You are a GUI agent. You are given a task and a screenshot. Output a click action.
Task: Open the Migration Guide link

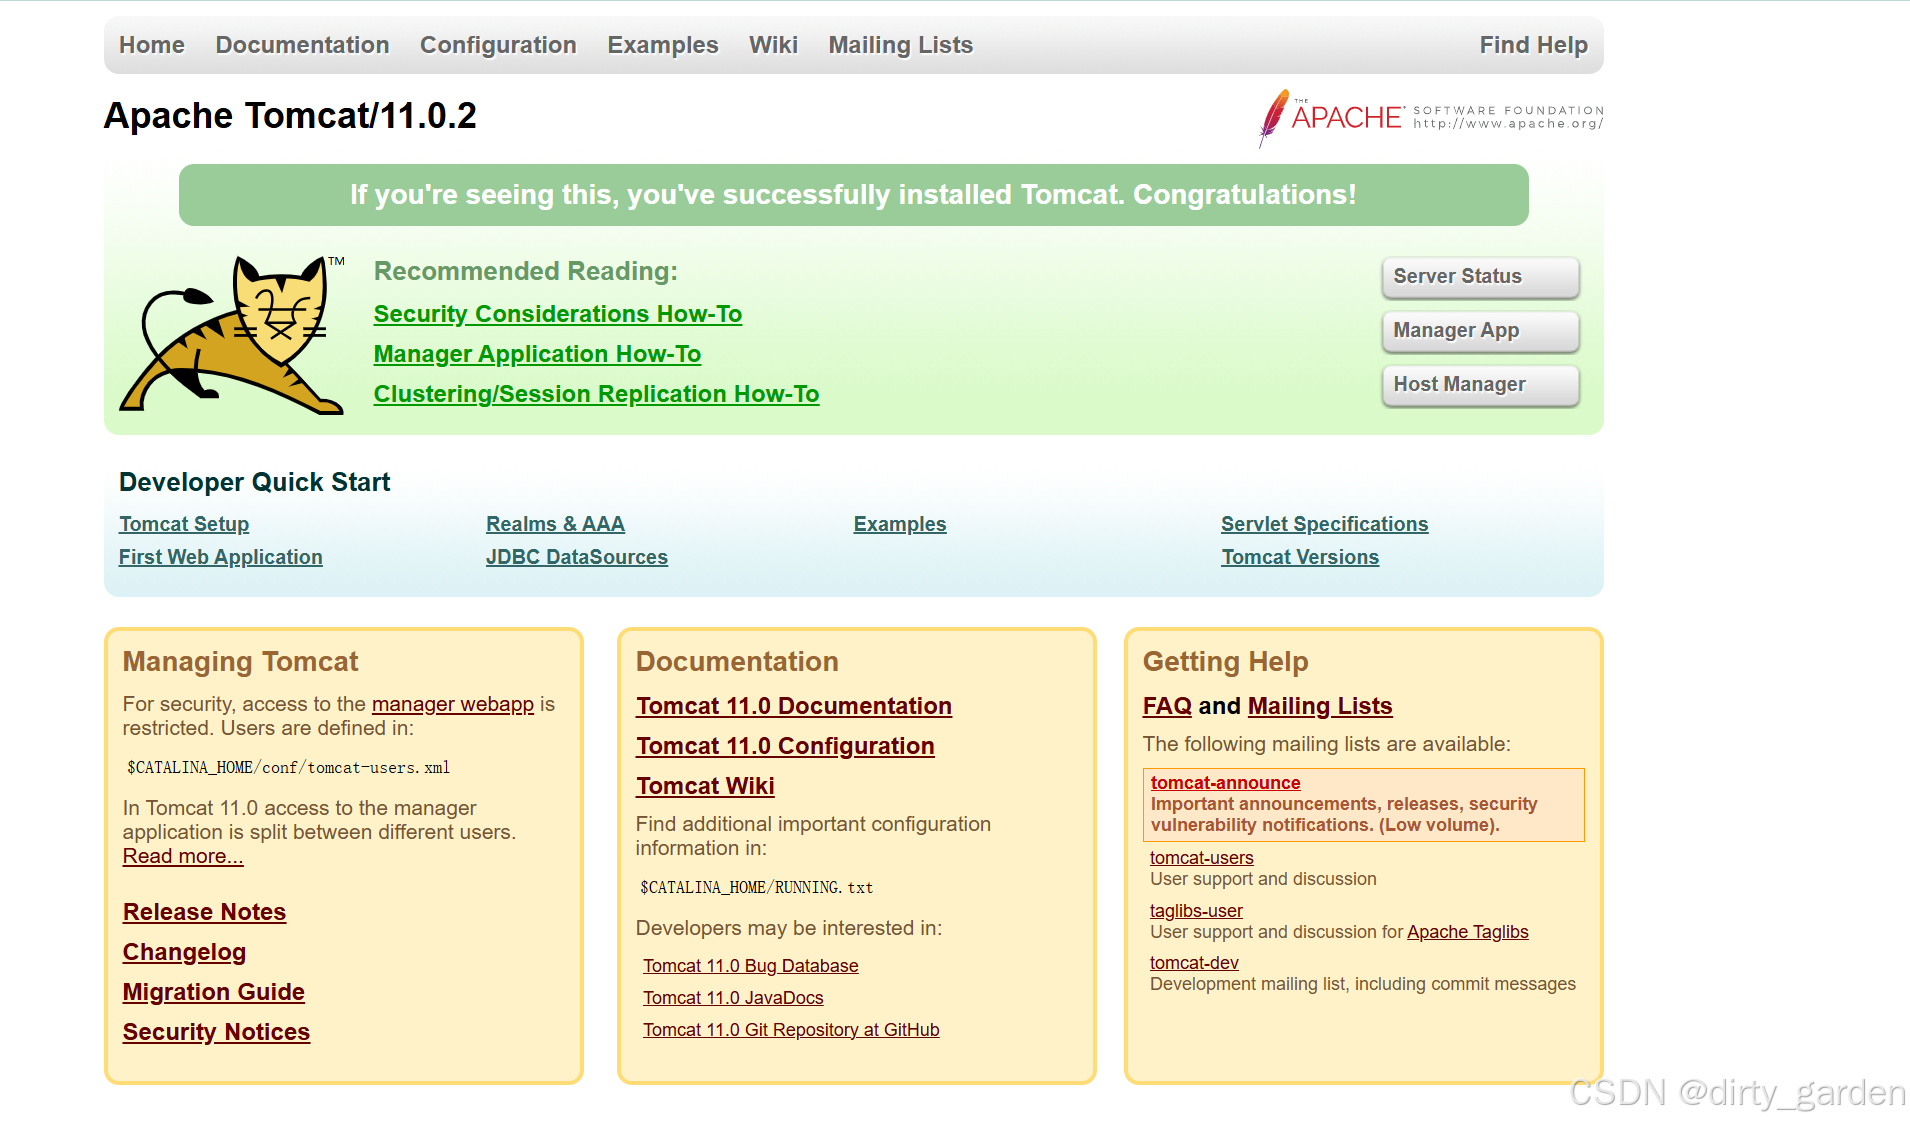(213, 992)
